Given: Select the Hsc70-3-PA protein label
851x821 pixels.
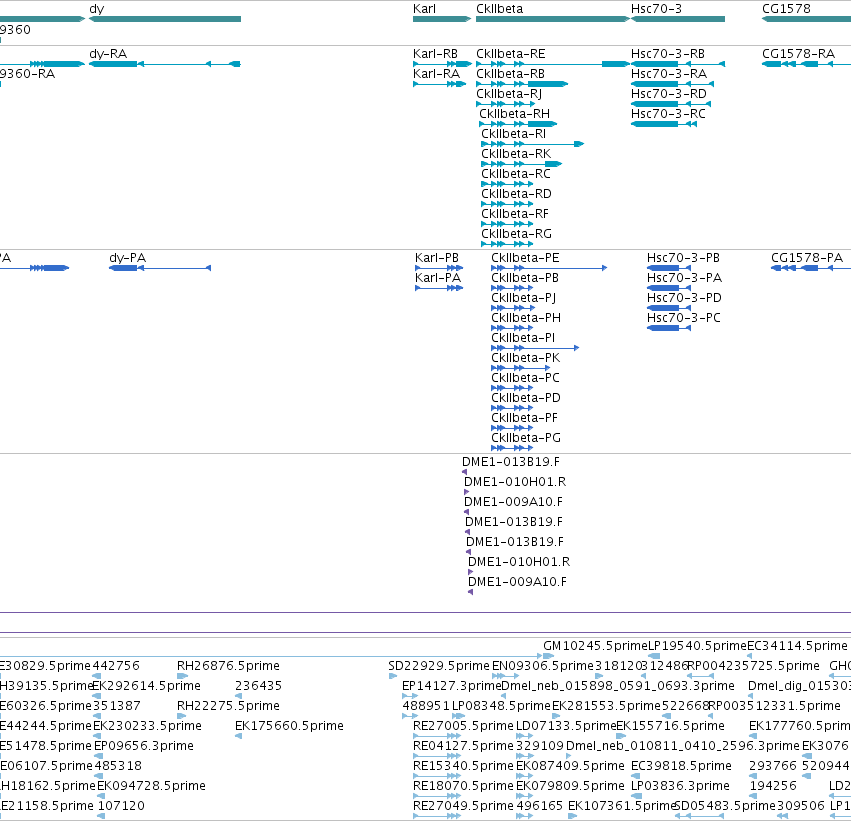Looking at the screenshot, I should click(684, 278).
